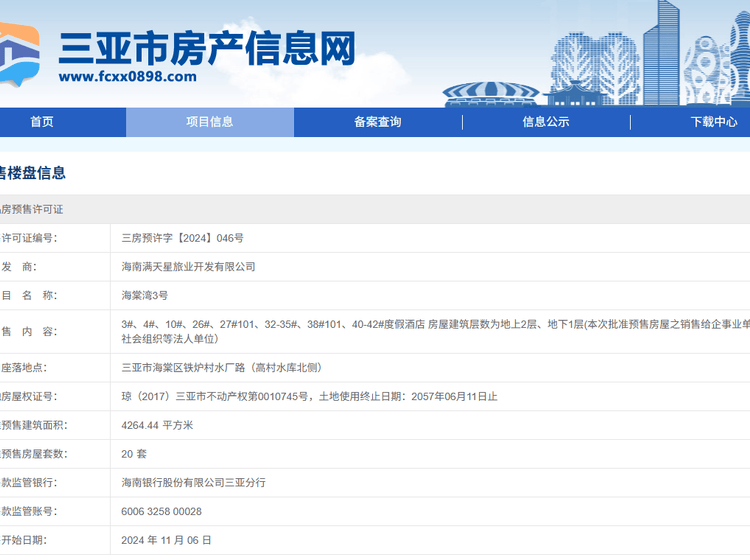The image size is (750, 560).
Task: Click the start date 2024 年 11 月 06 日
Action: [x=166, y=540]
